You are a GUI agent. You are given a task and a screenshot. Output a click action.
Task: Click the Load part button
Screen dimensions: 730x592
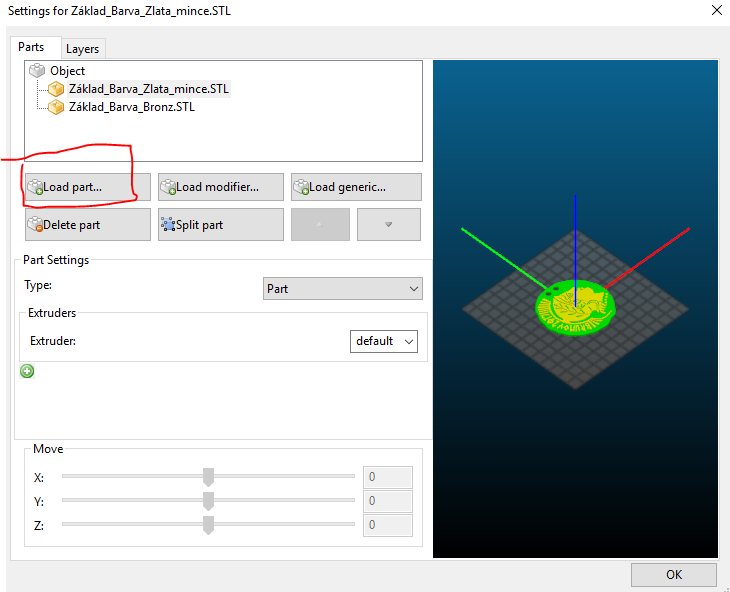(x=87, y=187)
